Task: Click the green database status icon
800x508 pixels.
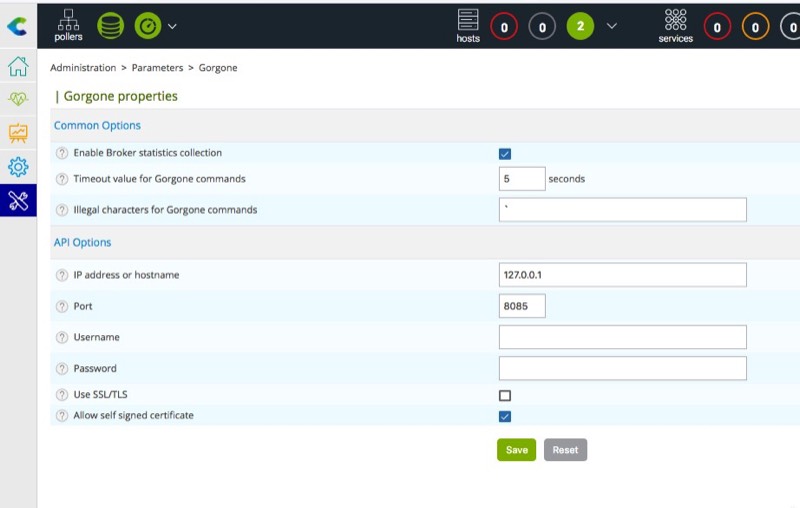Action: coord(111,26)
